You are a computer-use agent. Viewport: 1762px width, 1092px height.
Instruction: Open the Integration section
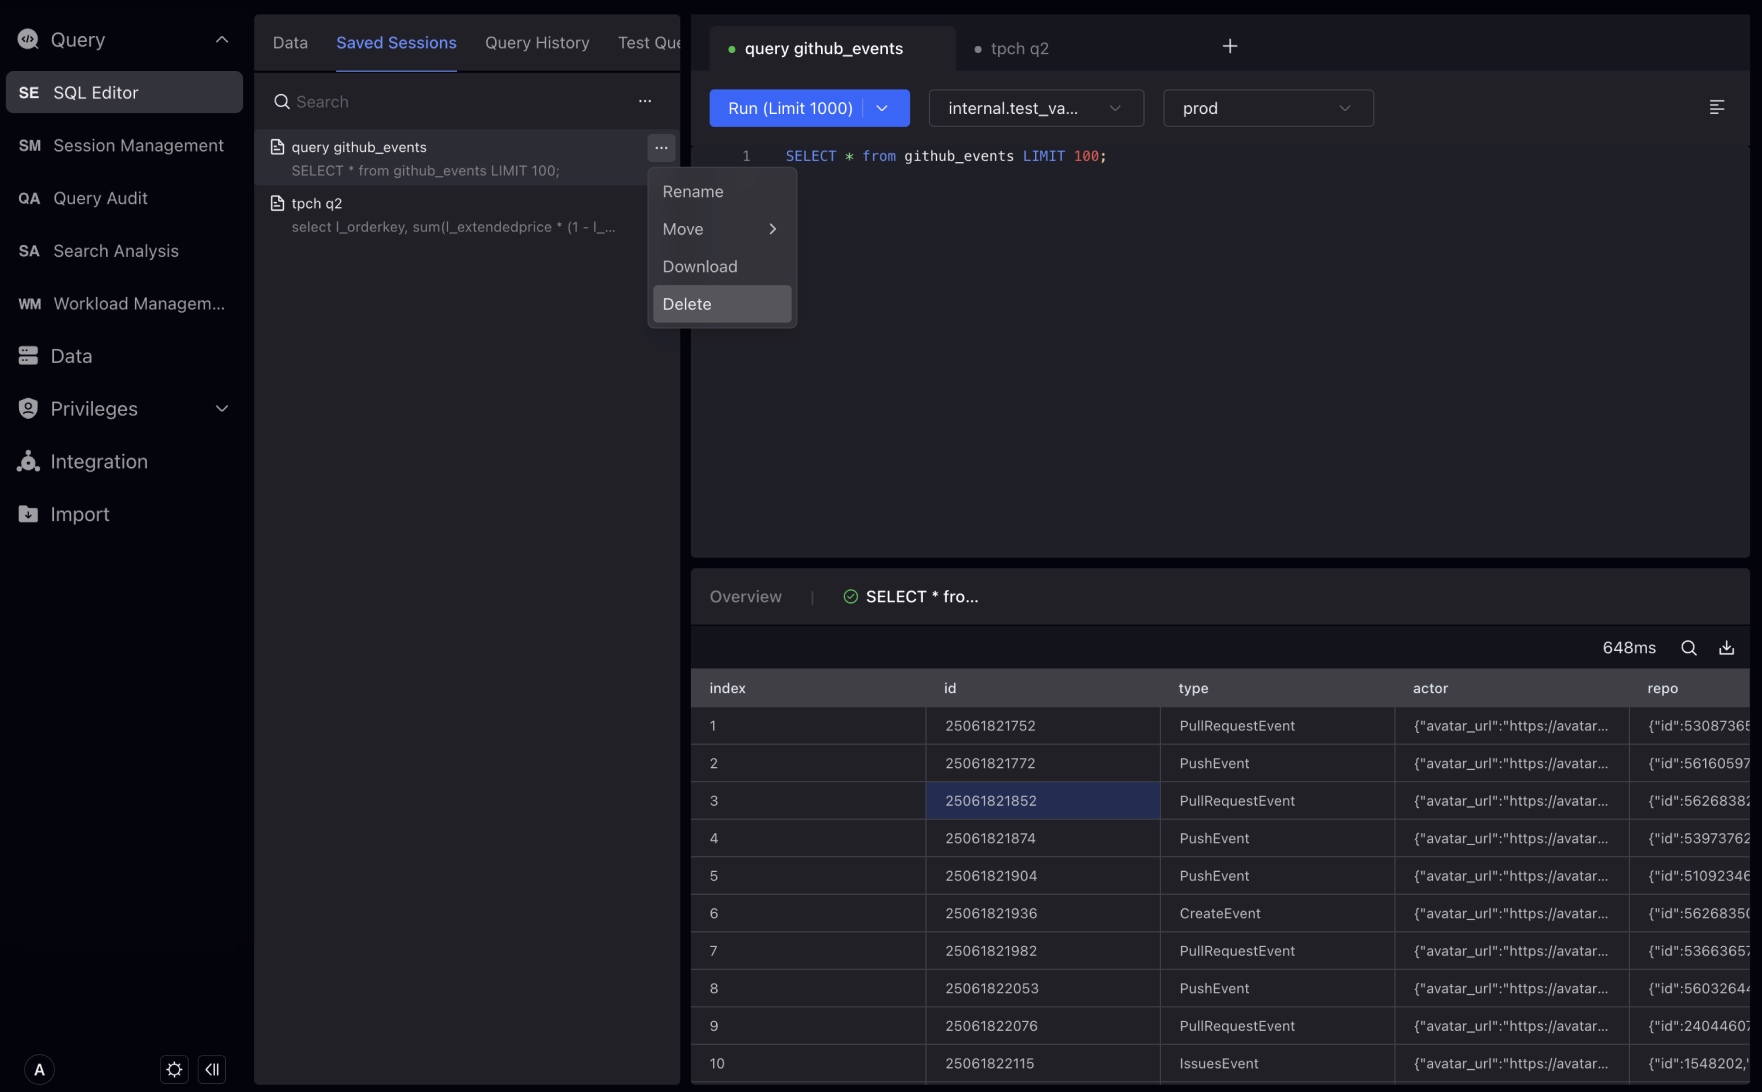[99, 461]
